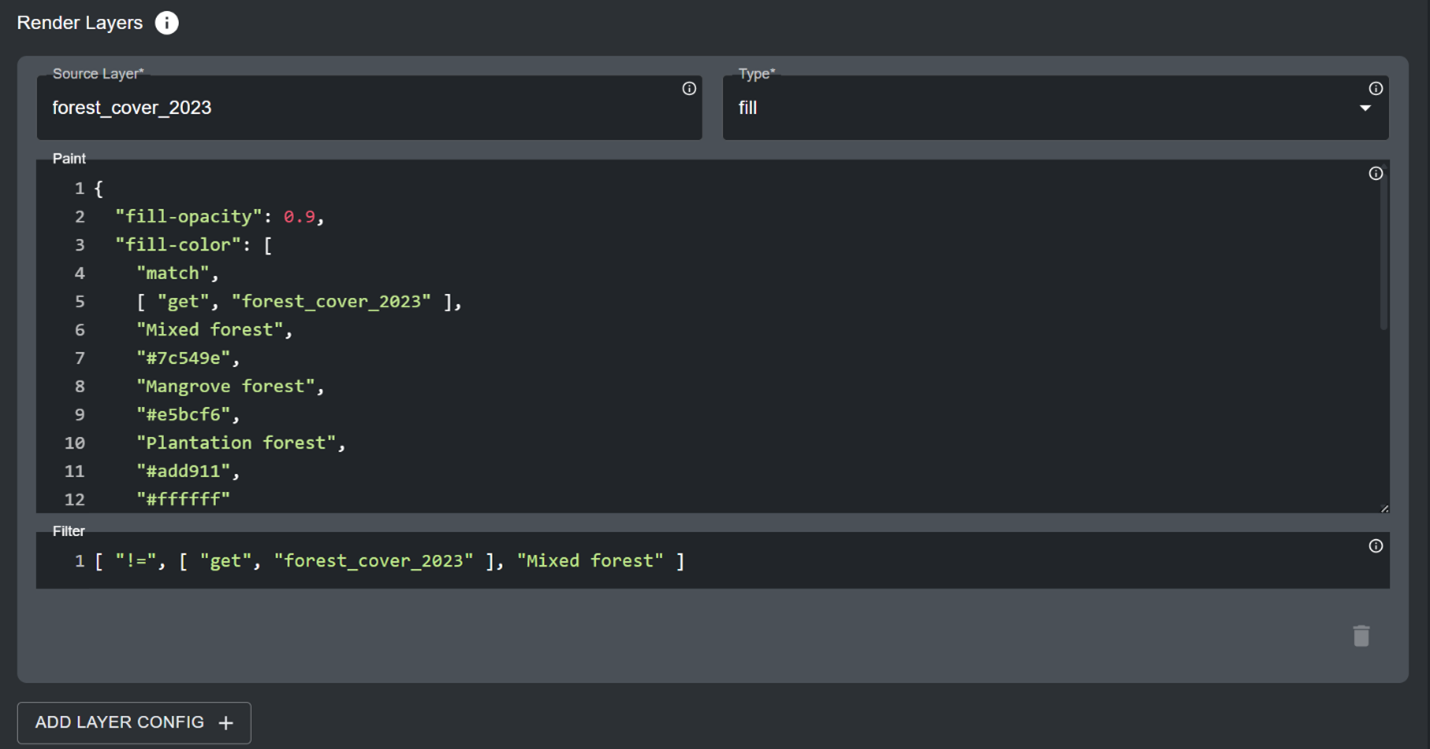Viewport: 1430px width, 749px height.
Task: Click the Filter editor info icon
Action: pyautogui.click(x=1376, y=546)
